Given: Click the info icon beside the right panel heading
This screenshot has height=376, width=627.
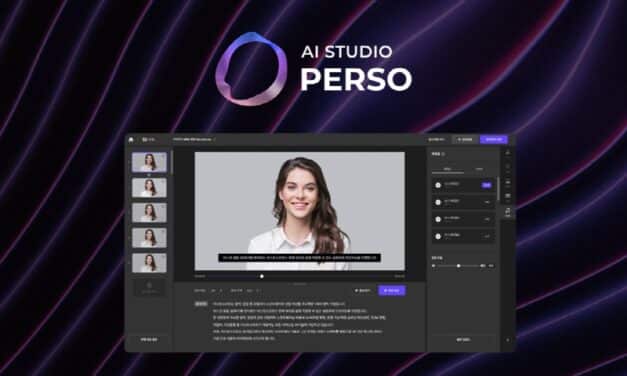Looking at the screenshot, I should coord(443,154).
